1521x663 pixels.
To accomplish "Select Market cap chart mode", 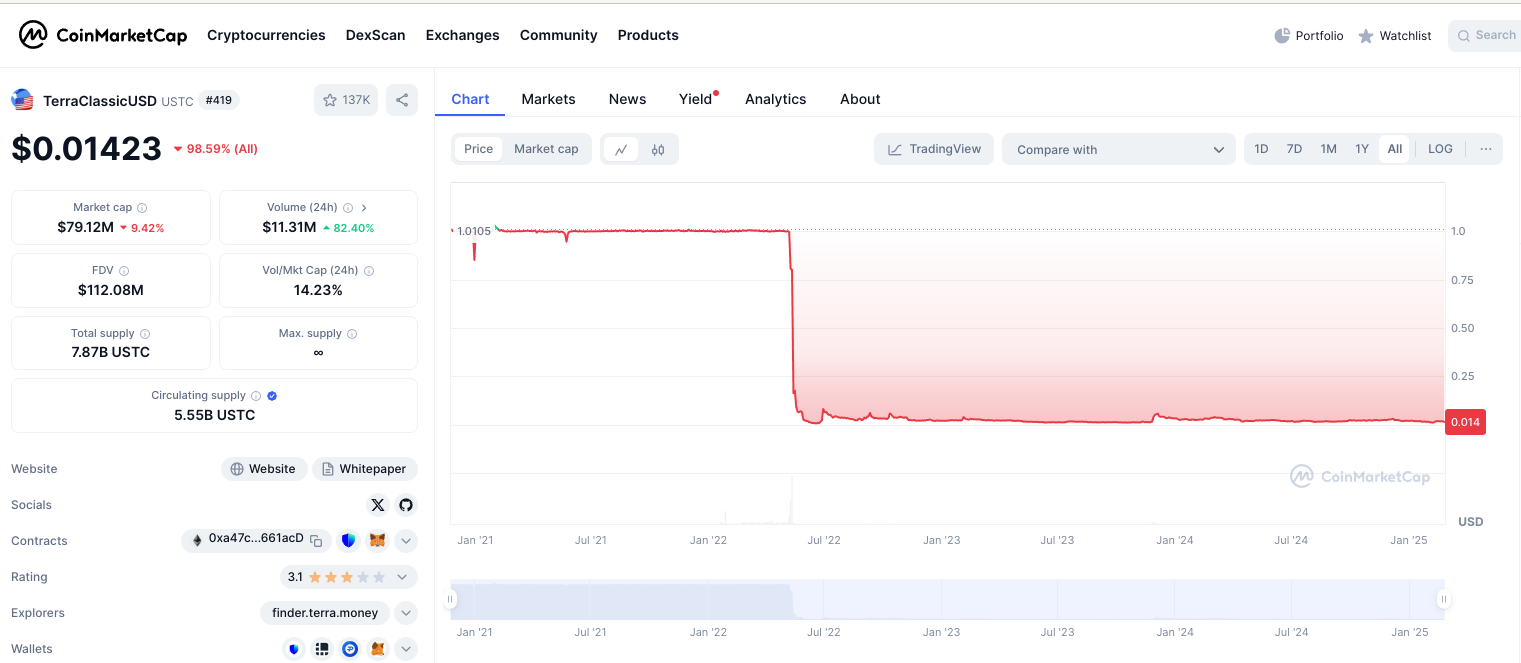I will click(546, 149).
